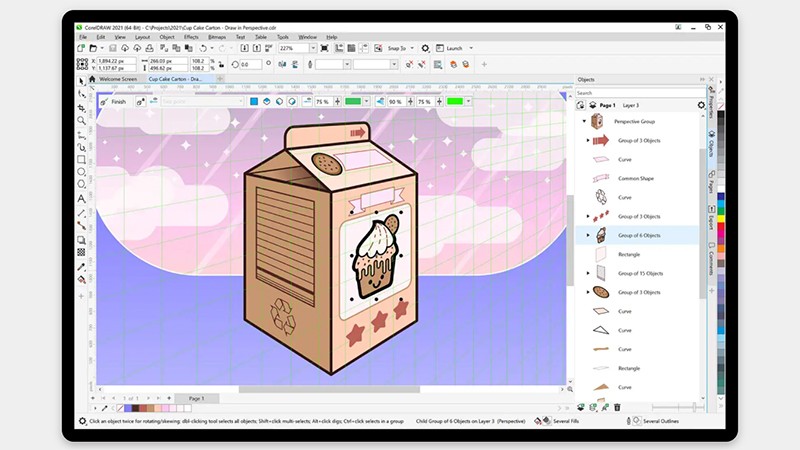Select the Text tool
This screenshot has height=450, width=800.
pyautogui.click(x=81, y=198)
